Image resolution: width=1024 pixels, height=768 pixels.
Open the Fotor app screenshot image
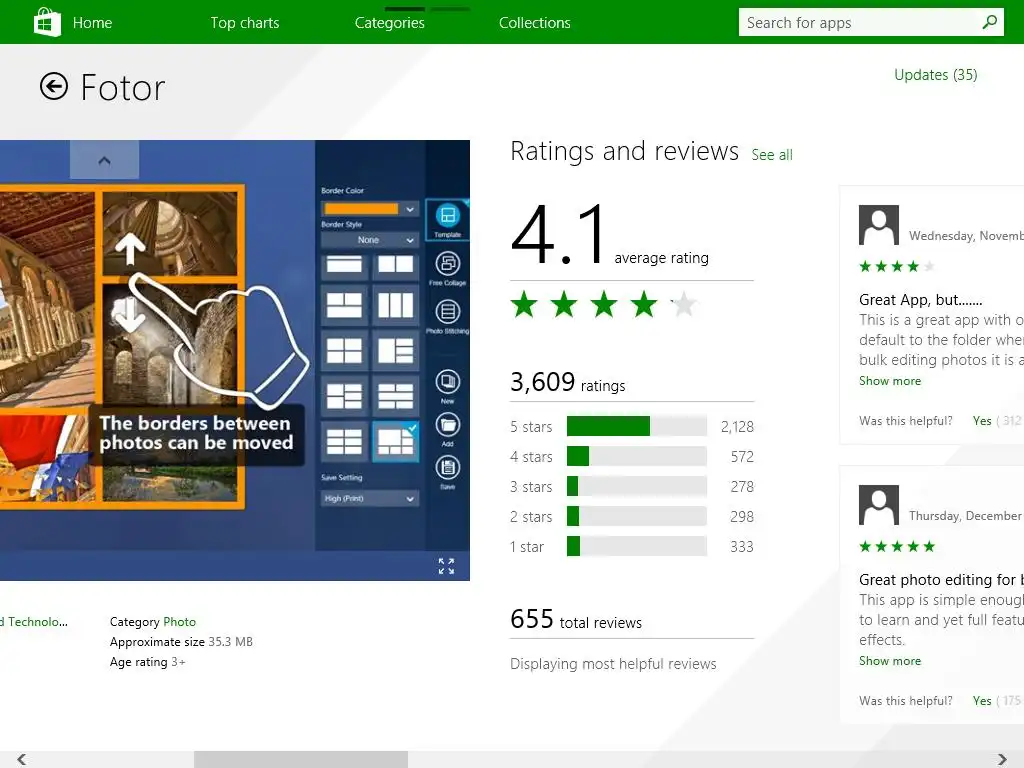click(234, 360)
